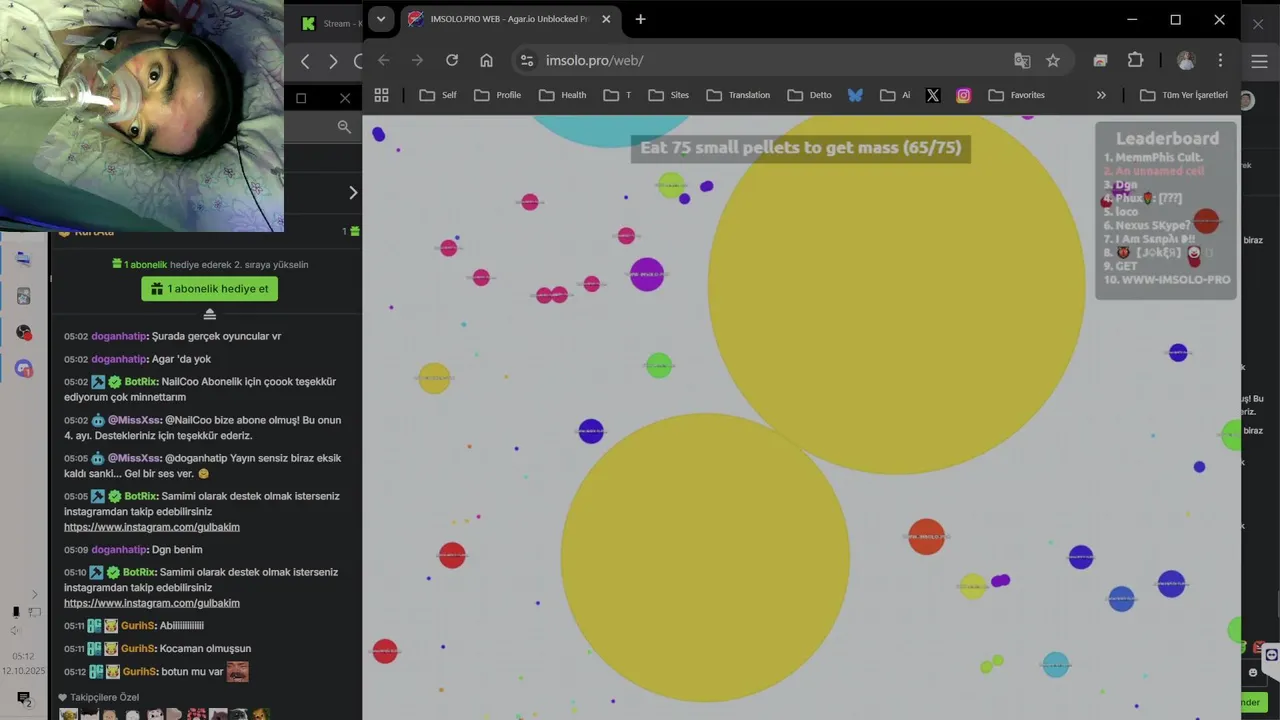The width and height of the screenshot is (1280, 720).
Task: Collapse the gift banner eject arrow
Action: click(x=209, y=314)
